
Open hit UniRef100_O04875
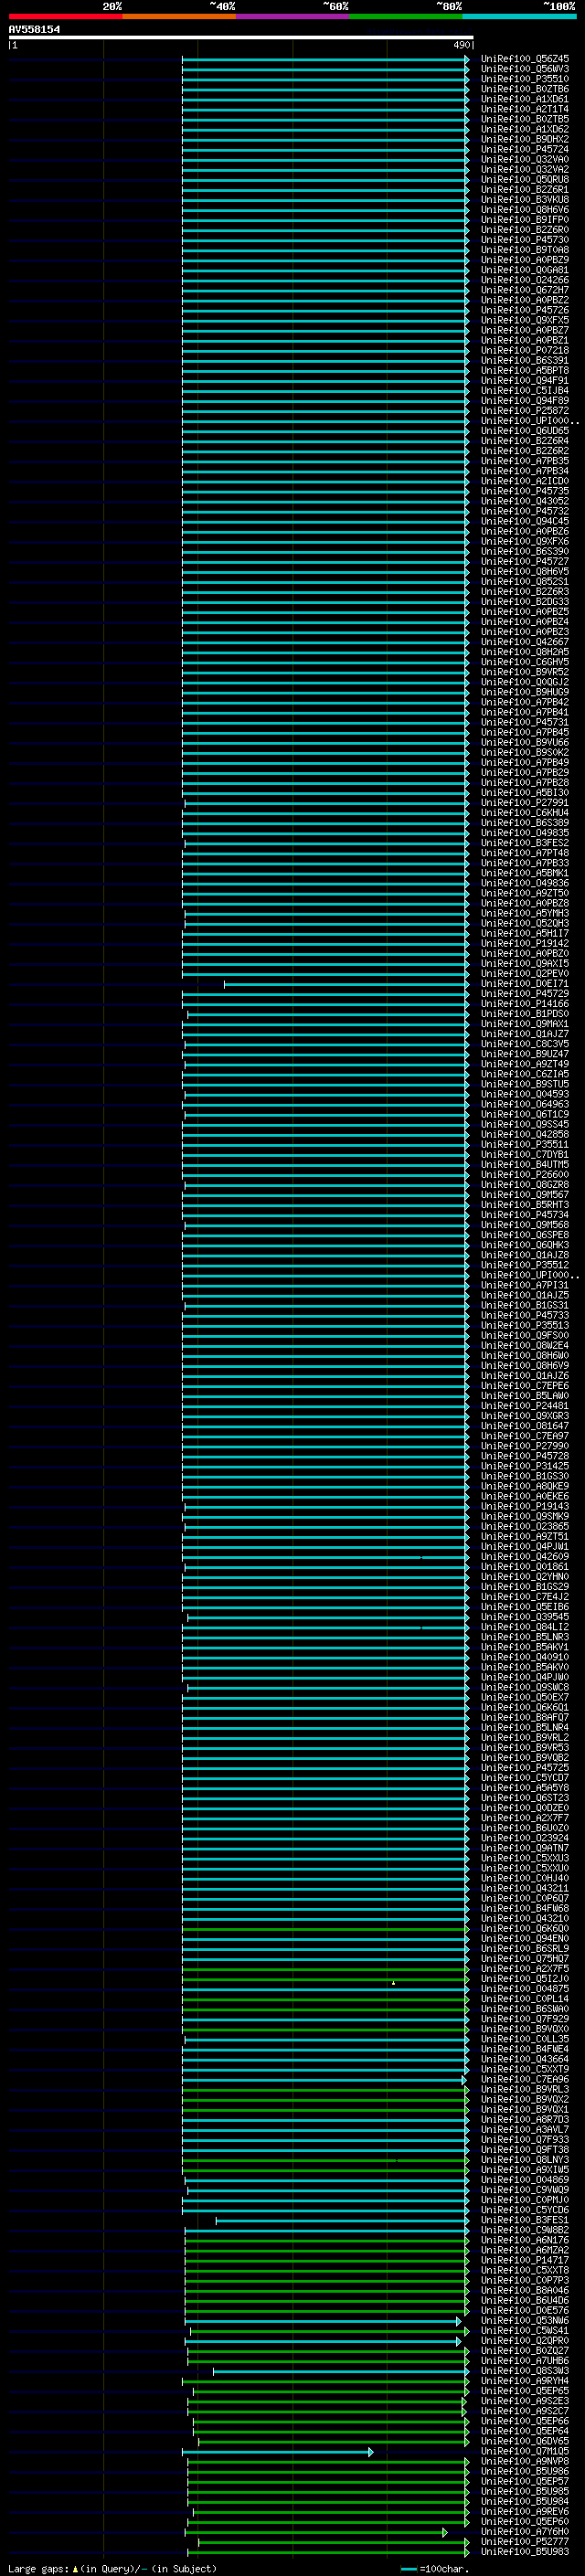click(x=524, y=1988)
